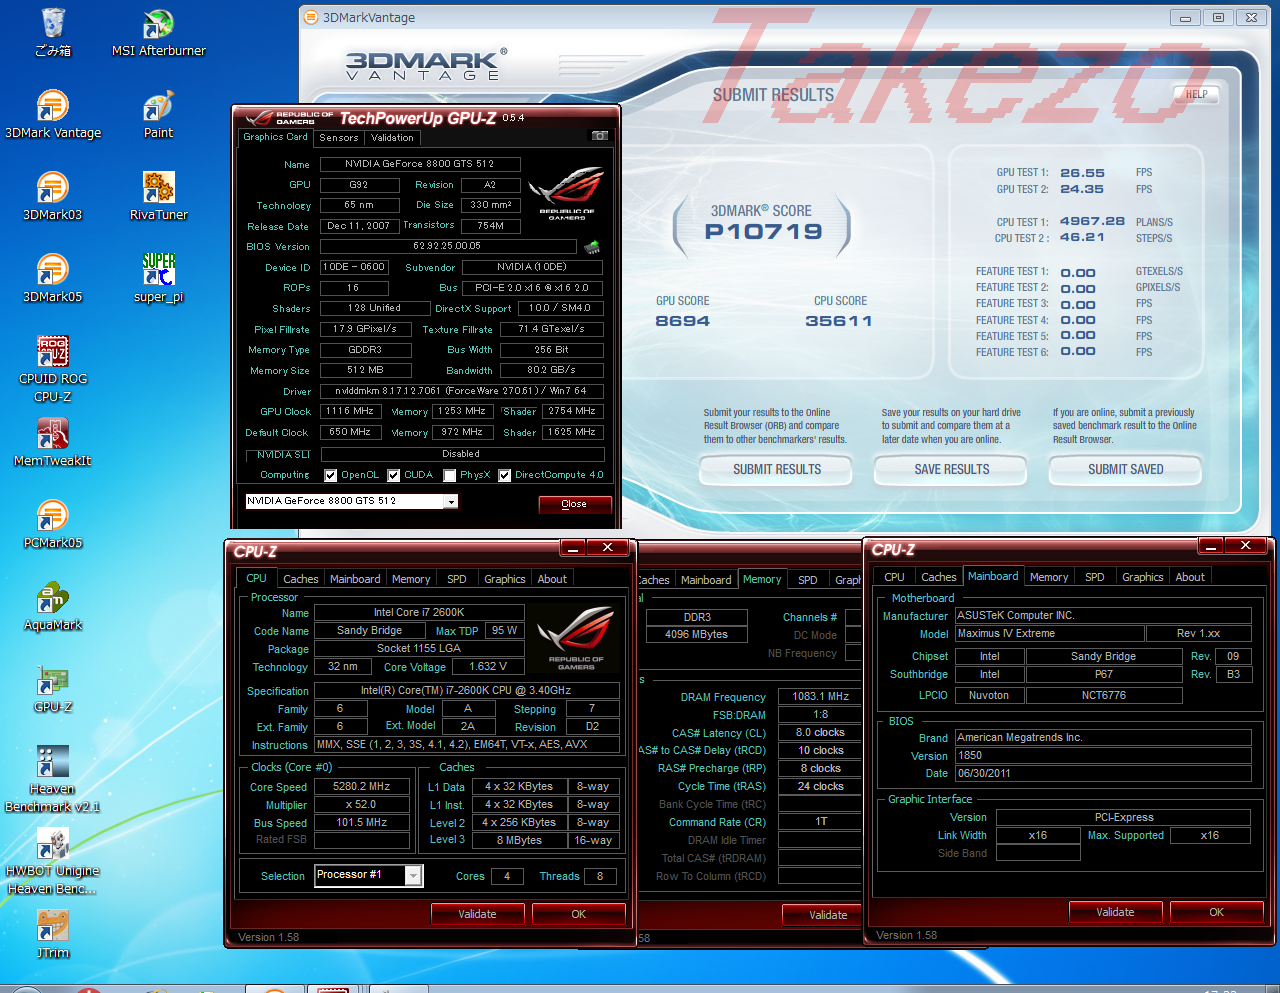
Task: Open Graphics tab in right CPU-Z window
Action: pyautogui.click(x=1142, y=577)
